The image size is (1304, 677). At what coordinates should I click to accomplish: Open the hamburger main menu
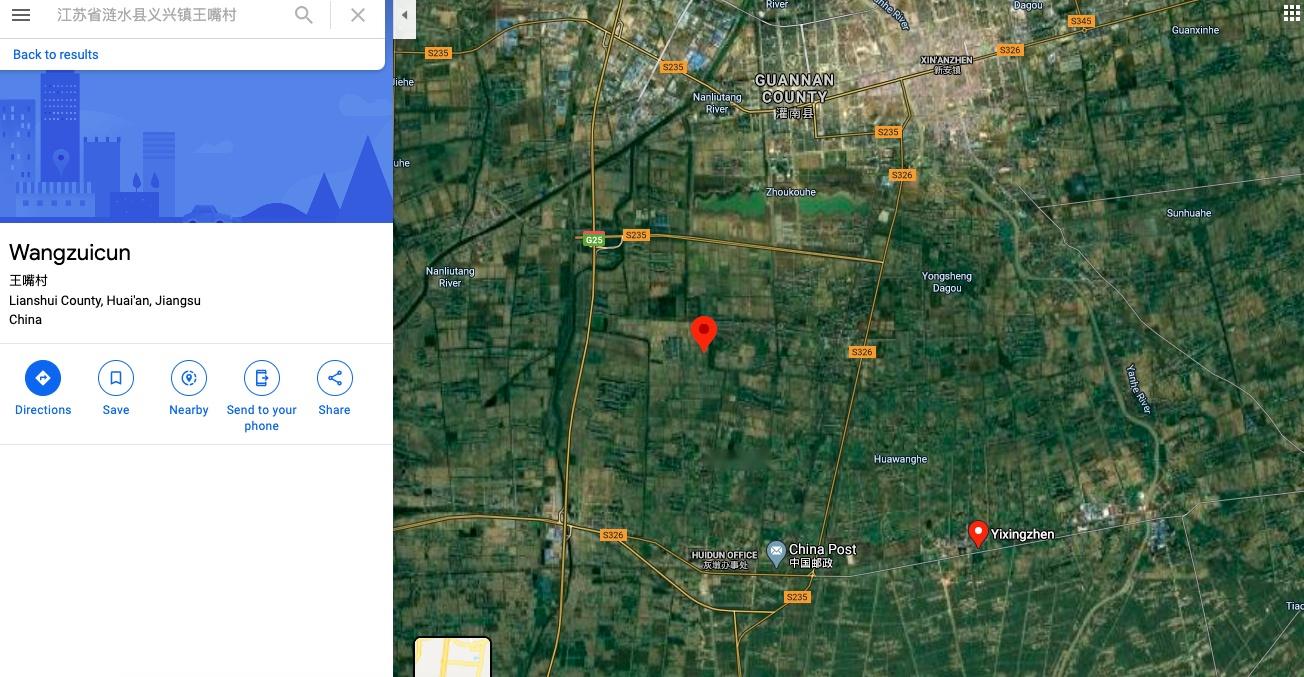(x=21, y=15)
